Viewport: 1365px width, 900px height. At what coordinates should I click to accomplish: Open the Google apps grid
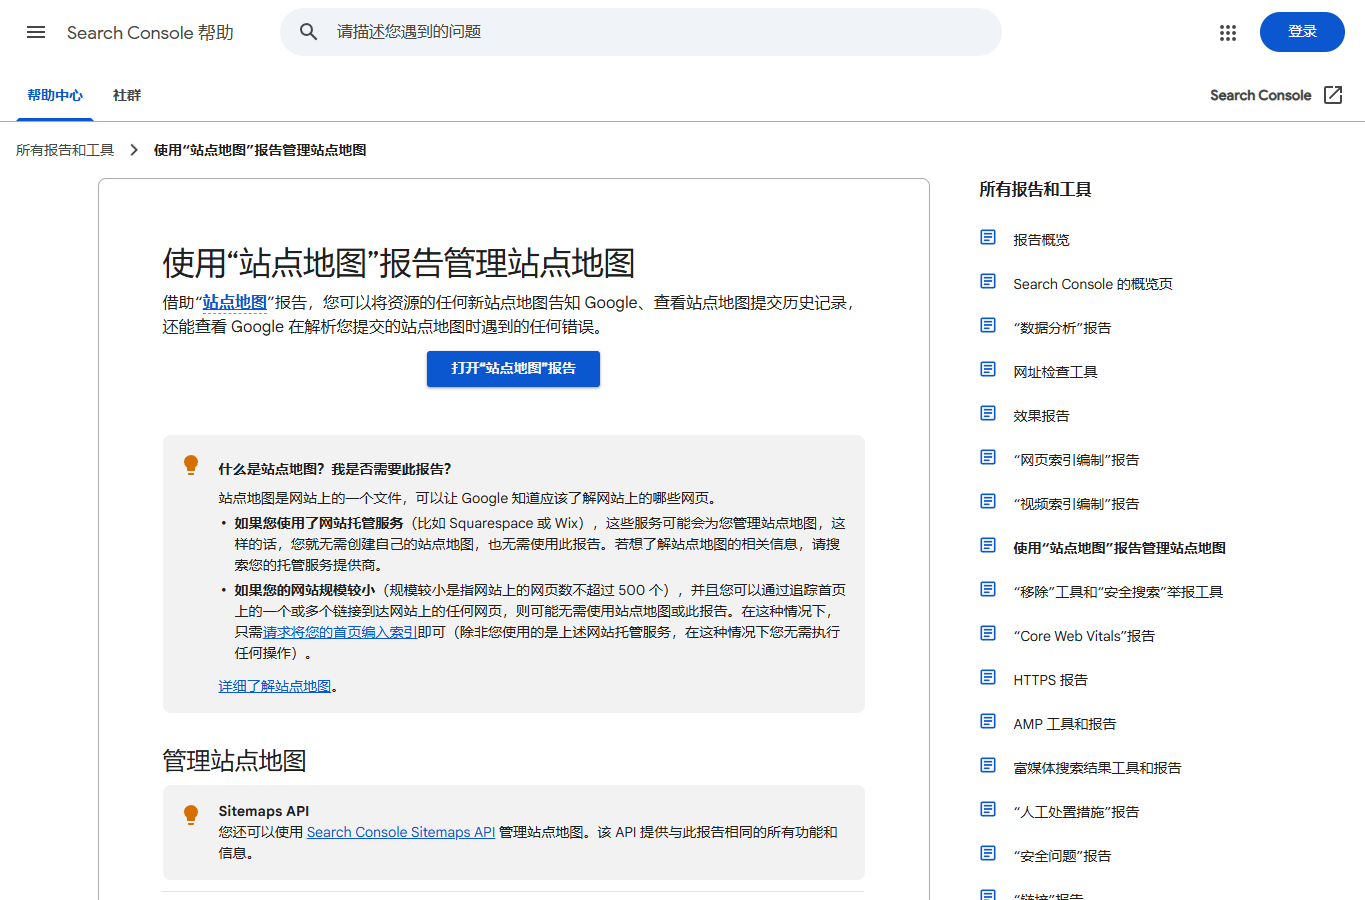click(x=1228, y=33)
